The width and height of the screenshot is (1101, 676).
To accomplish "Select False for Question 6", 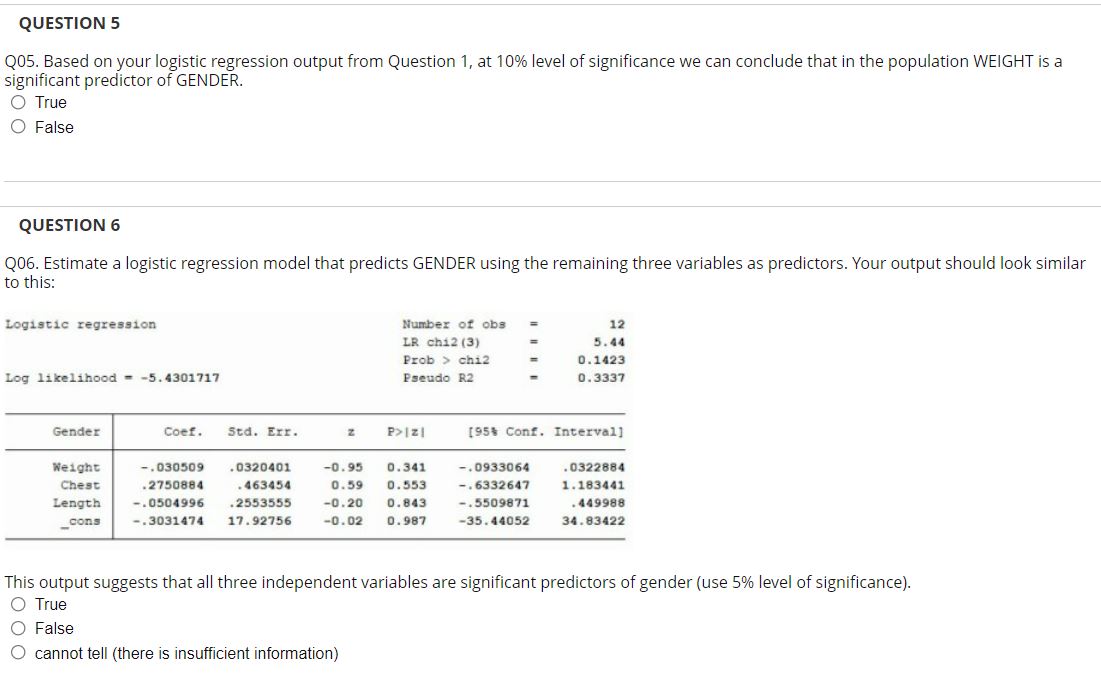I will coord(17,628).
